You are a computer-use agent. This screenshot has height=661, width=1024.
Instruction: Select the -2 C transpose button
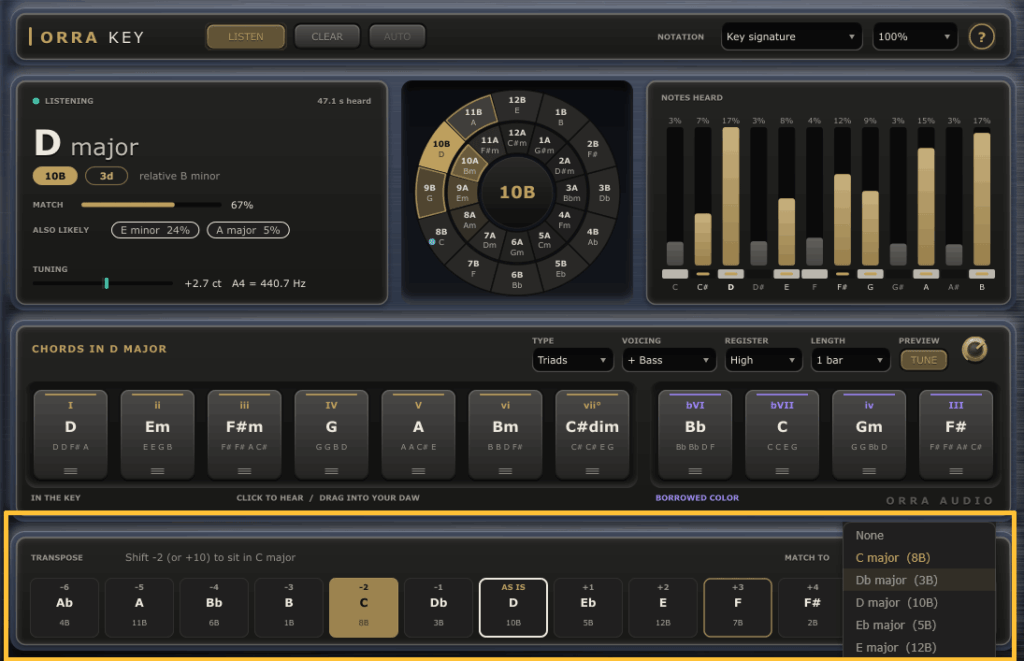click(x=364, y=607)
